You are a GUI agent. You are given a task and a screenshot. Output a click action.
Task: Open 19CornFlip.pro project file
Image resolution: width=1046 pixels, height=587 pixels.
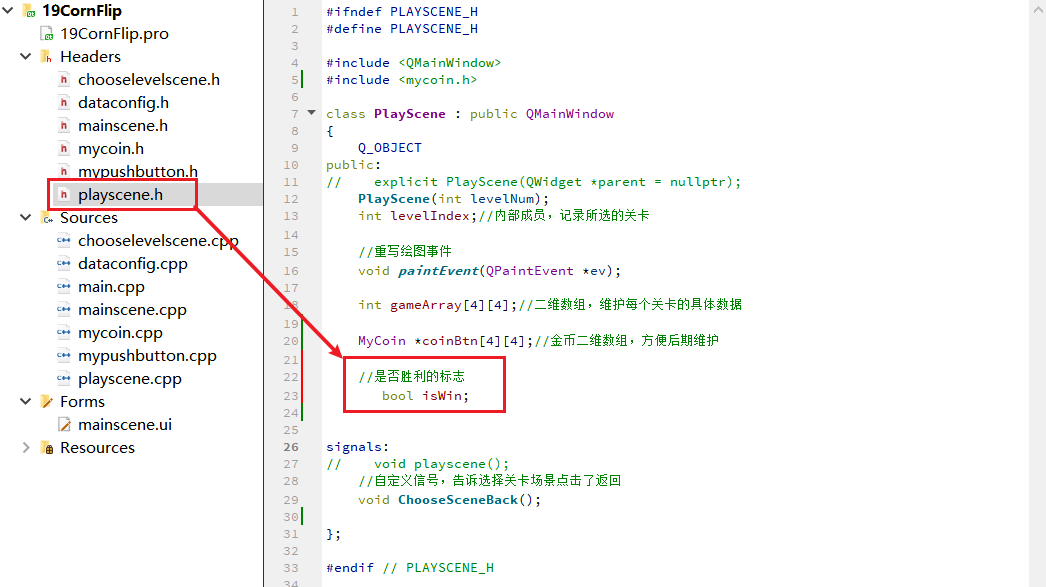click(x=114, y=34)
